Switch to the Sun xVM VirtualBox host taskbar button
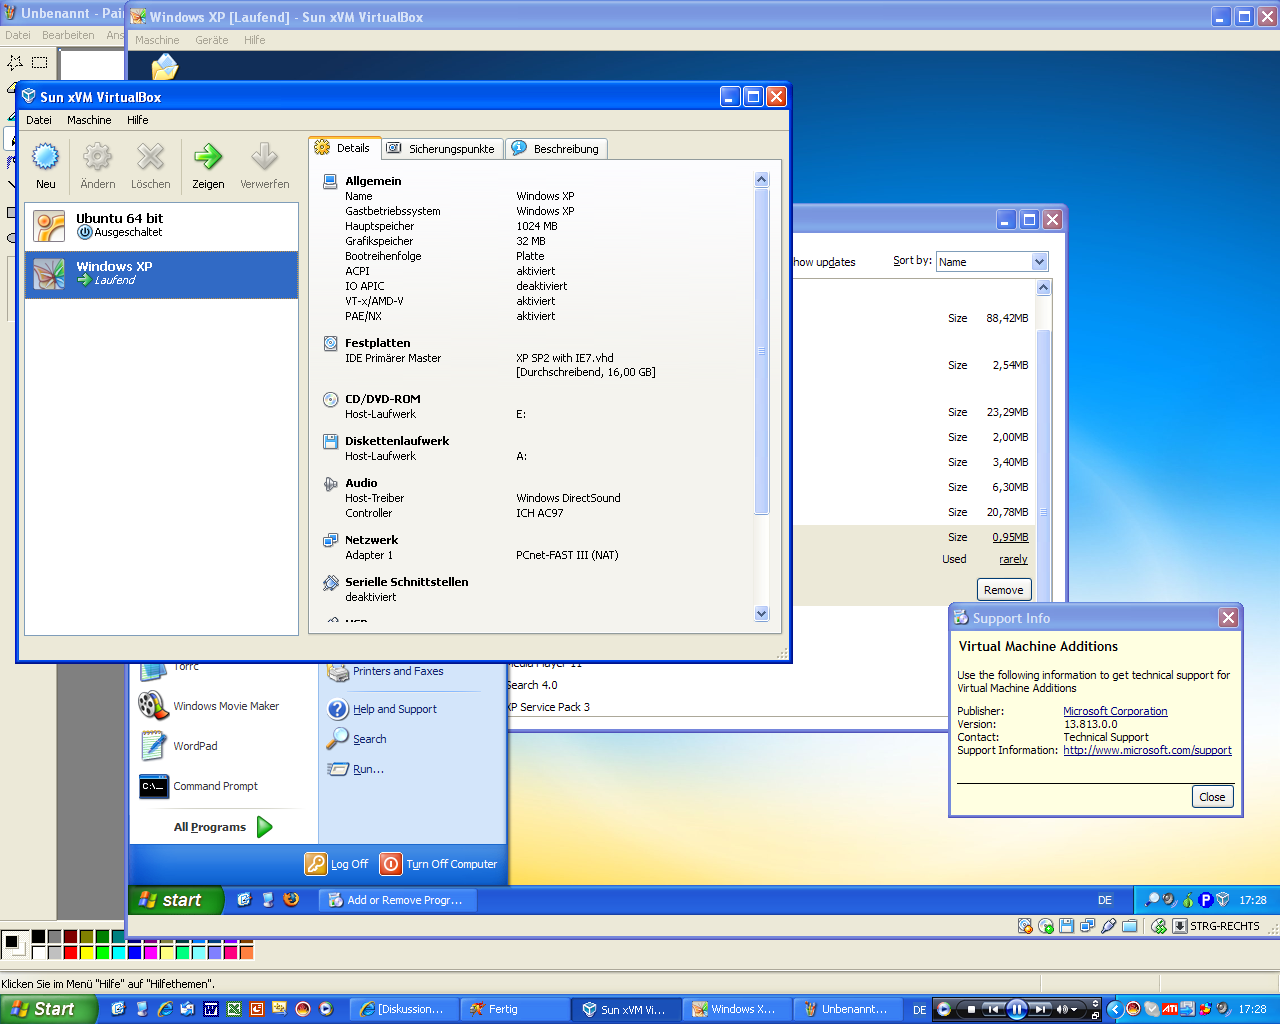Screen dimensions: 1280x1024 625,1009
